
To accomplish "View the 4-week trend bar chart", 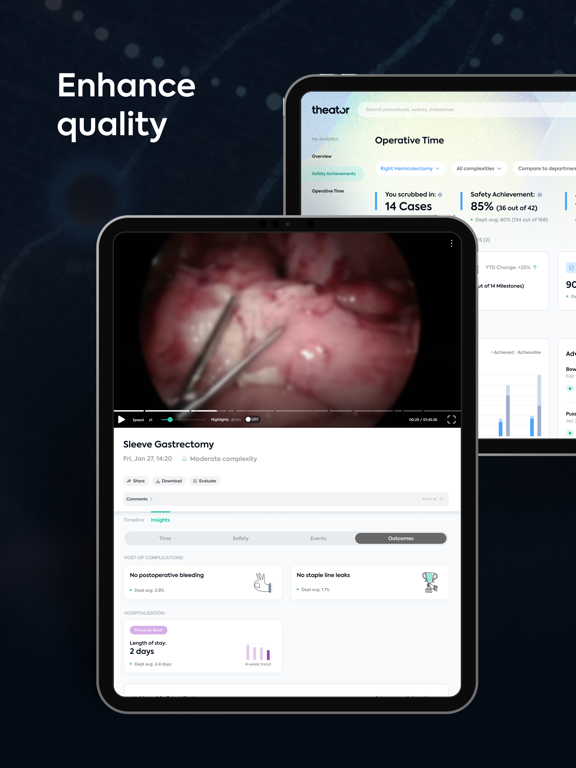I will pyautogui.click(x=258, y=652).
